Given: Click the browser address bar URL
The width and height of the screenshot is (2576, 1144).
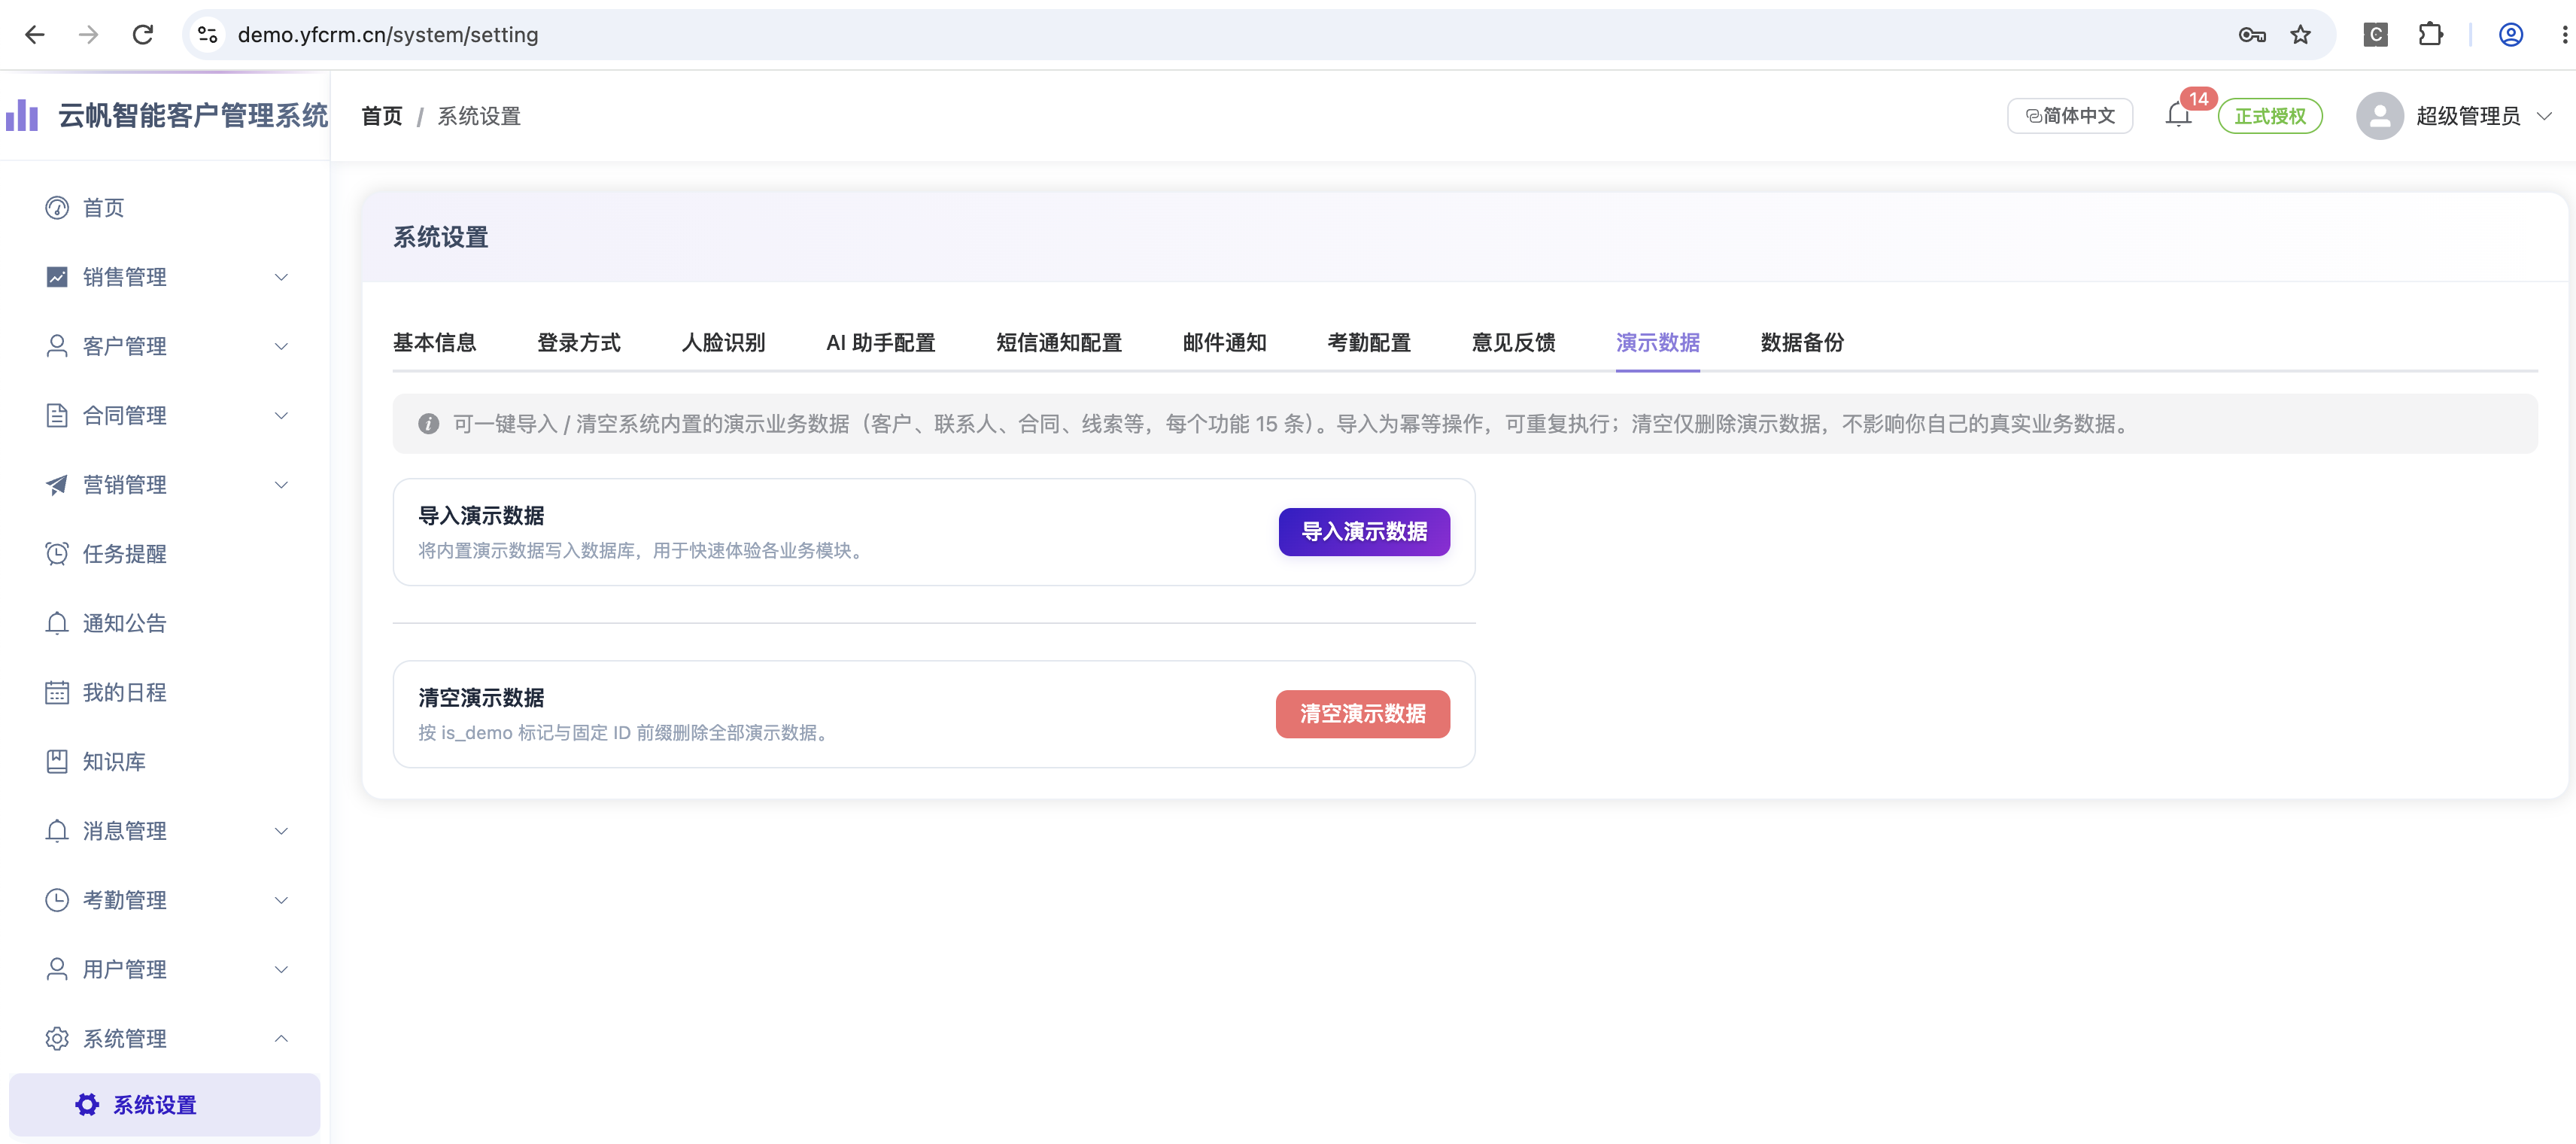Looking at the screenshot, I should (x=388, y=35).
